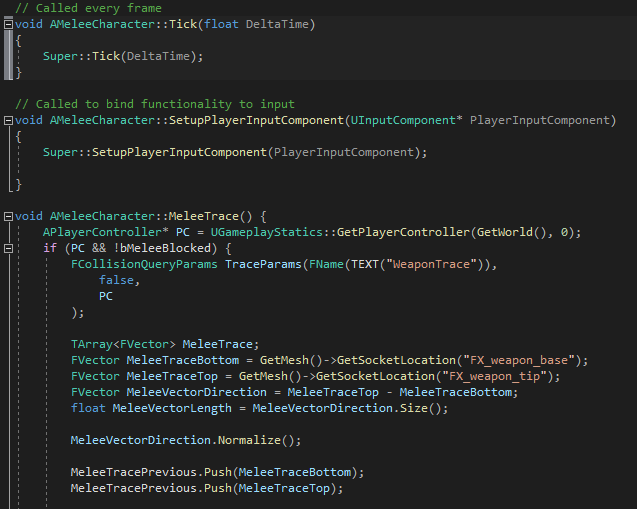Click the "FX_weapon_base" string literal

pyautogui.click(x=518, y=360)
